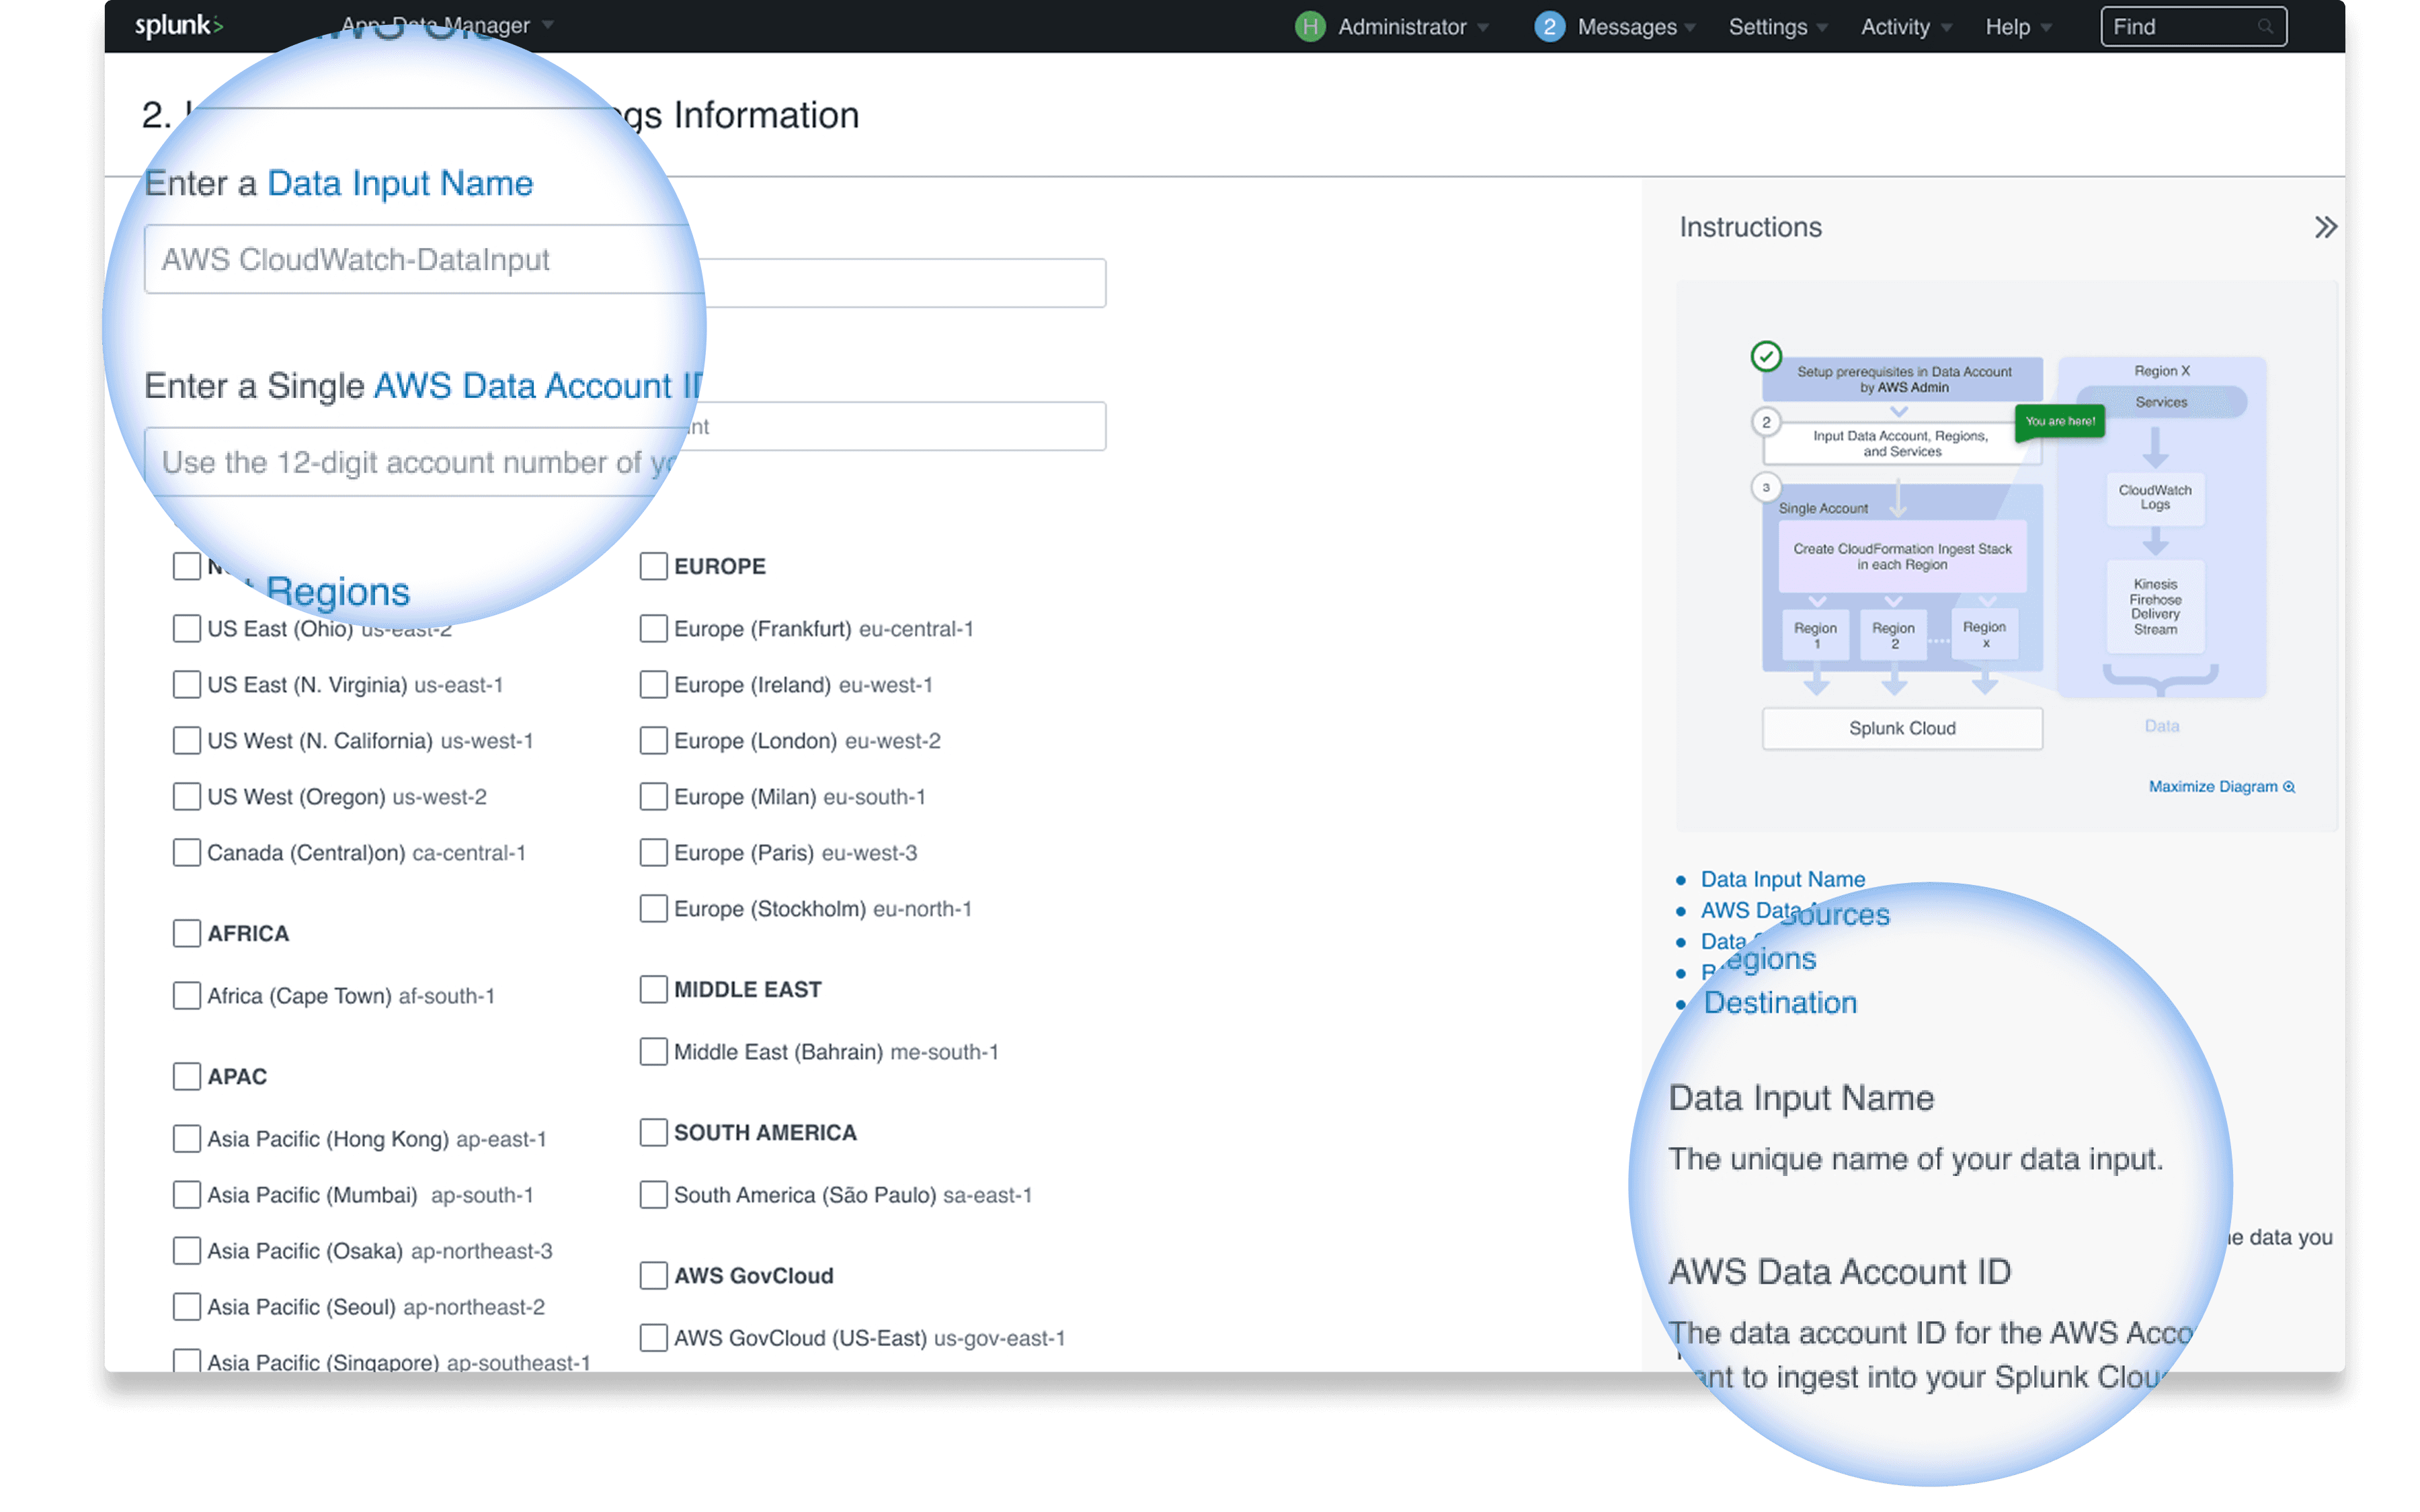The width and height of the screenshot is (2420, 1512).
Task: Tick the AWS GovCloud group checkbox
Action: 653,1276
